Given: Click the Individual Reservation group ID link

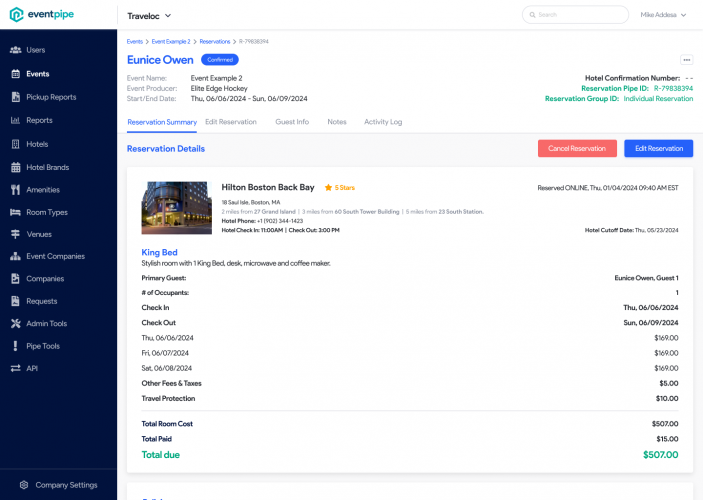Looking at the screenshot, I should 658,99.
